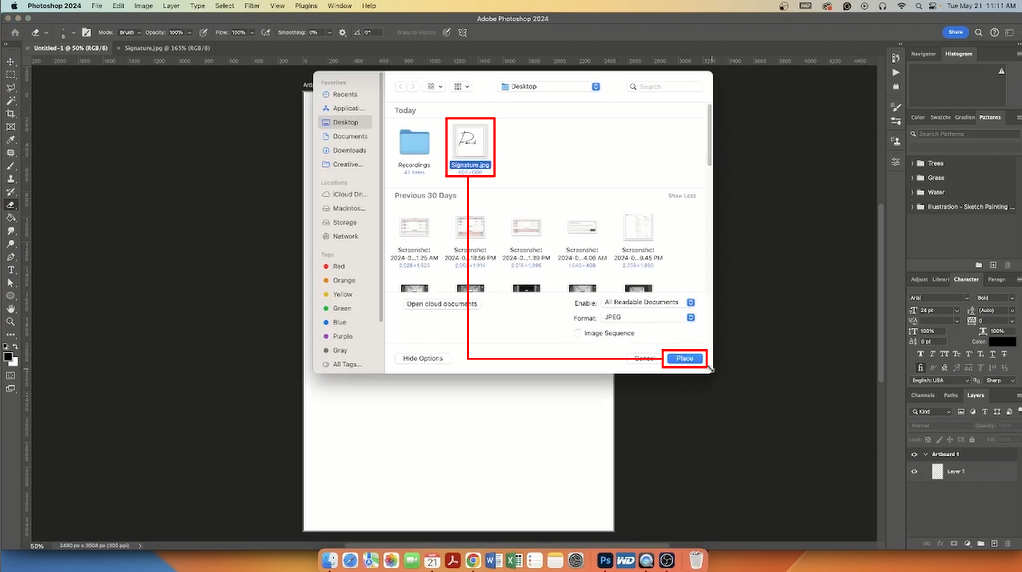Toggle pressure for opacity icon

click(x=203, y=33)
